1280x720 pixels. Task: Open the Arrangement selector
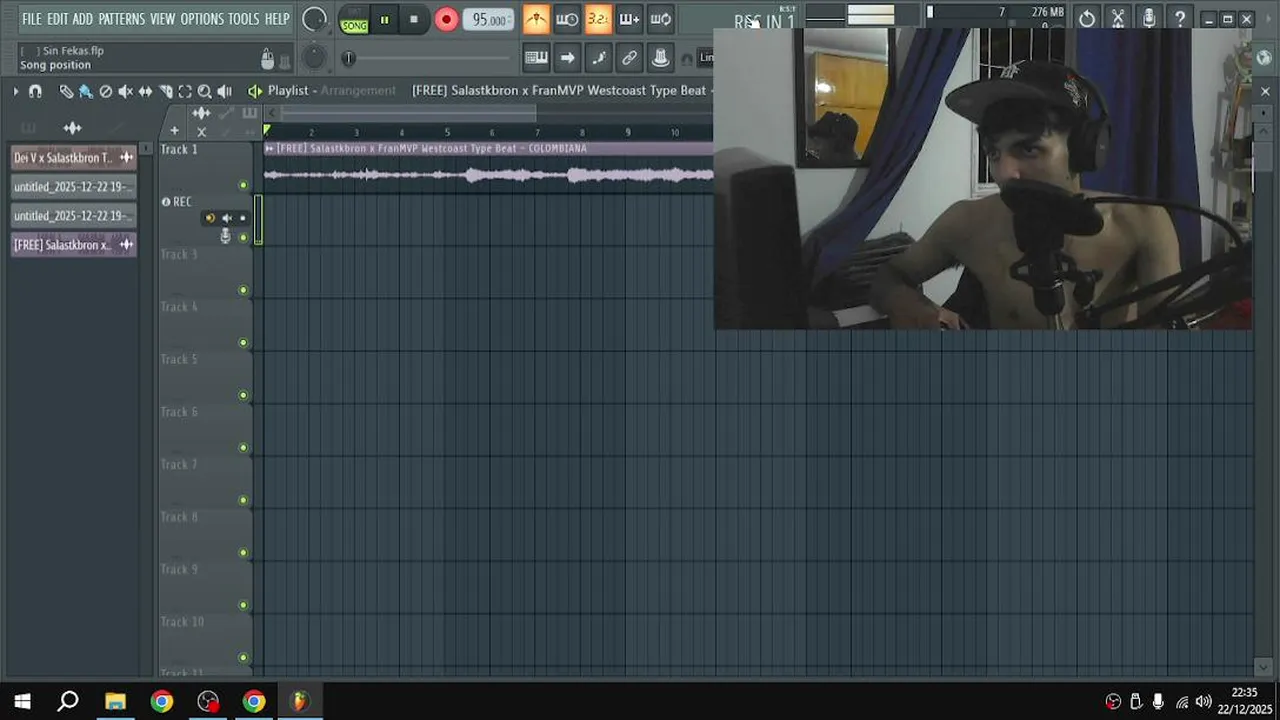coord(358,90)
